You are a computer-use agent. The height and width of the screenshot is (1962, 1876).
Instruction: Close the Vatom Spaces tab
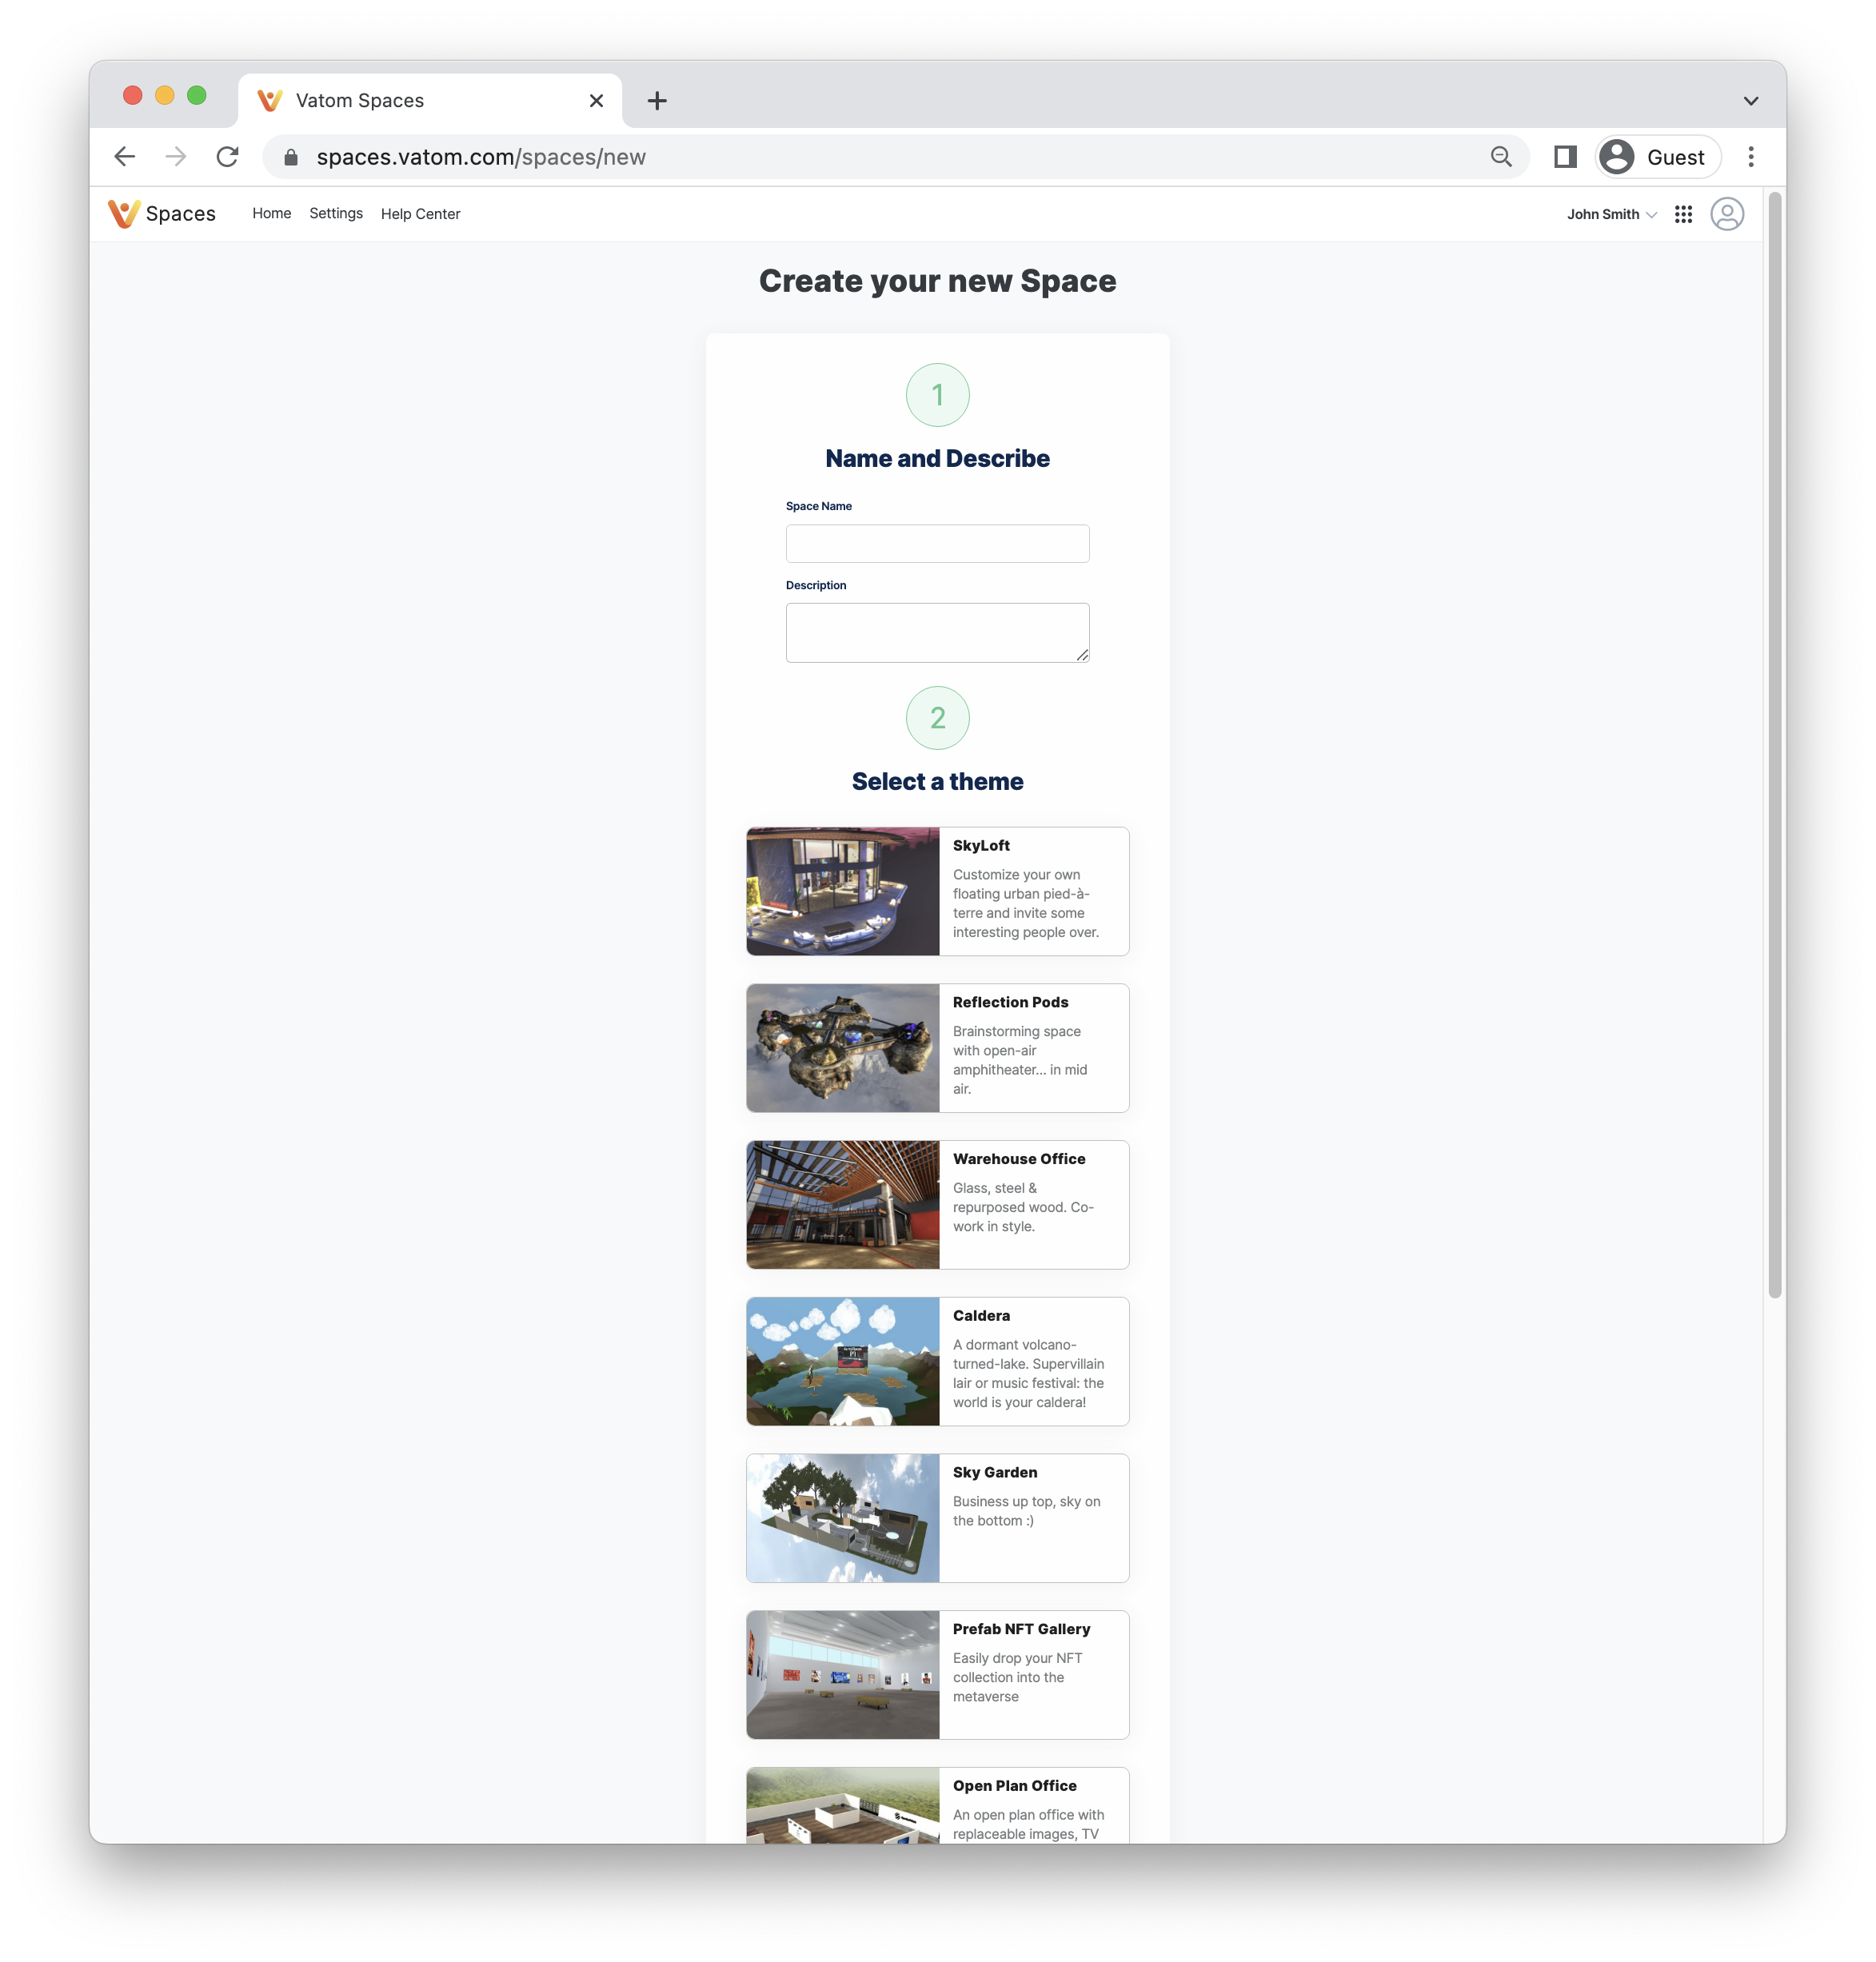pos(596,101)
